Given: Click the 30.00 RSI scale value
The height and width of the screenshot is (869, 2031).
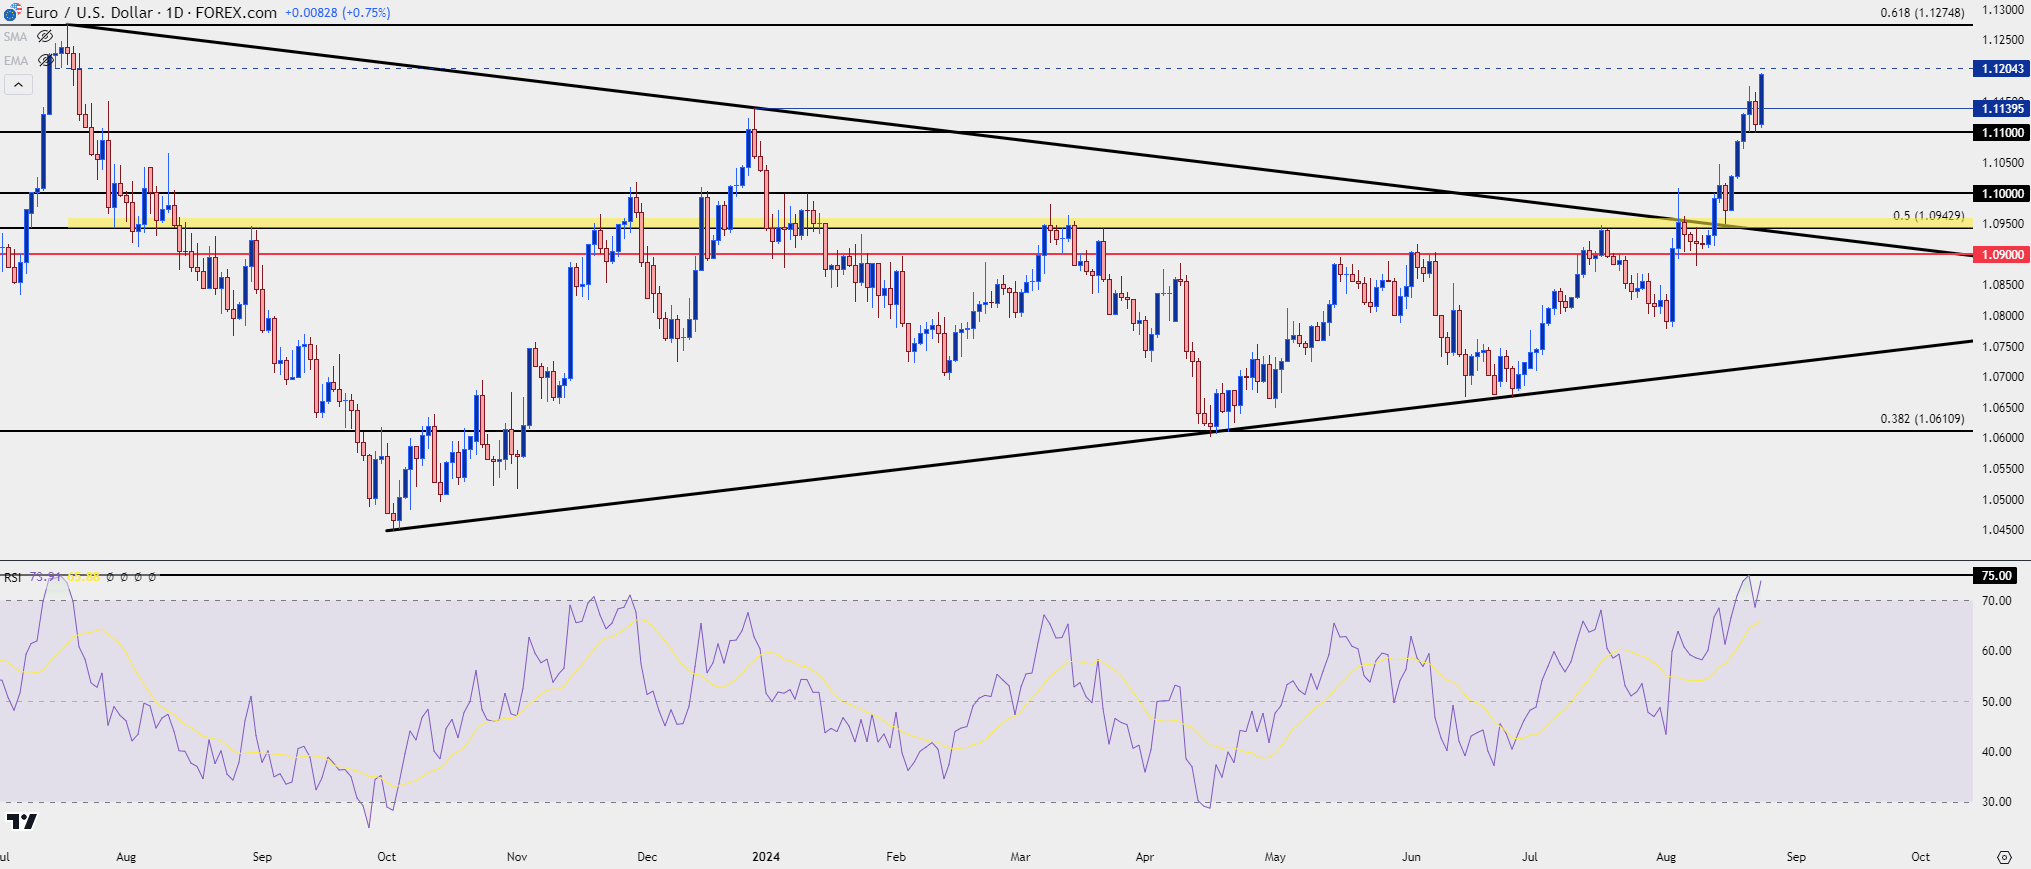Looking at the screenshot, I should pos(1997,802).
